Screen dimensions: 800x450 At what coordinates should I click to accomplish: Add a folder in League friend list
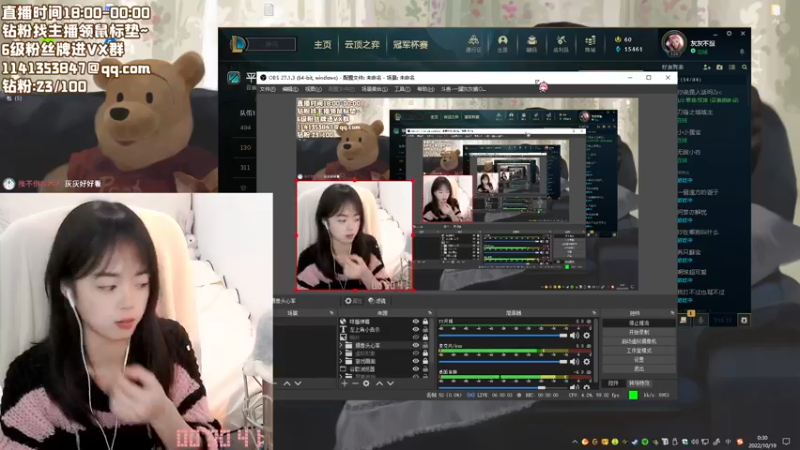pos(719,67)
